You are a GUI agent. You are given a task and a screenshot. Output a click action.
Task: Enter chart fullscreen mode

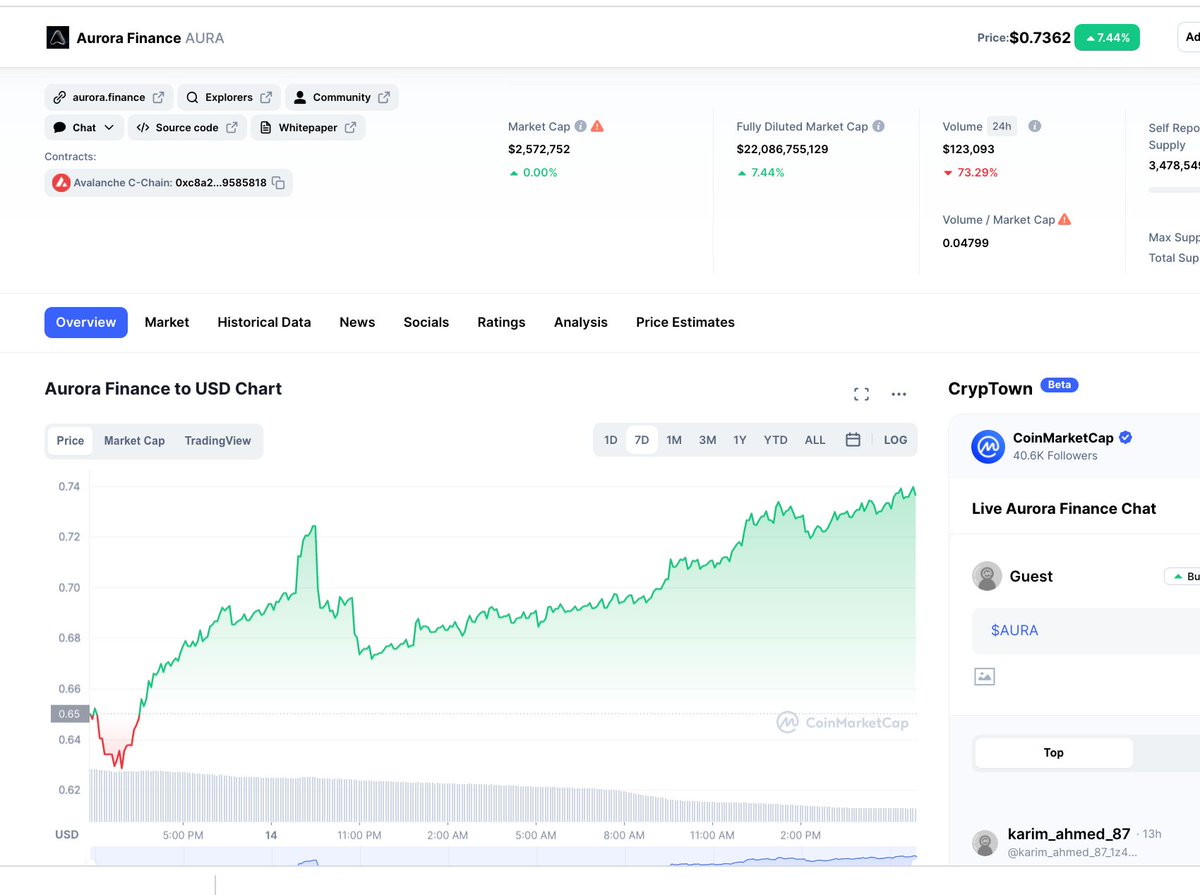(x=861, y=394)
